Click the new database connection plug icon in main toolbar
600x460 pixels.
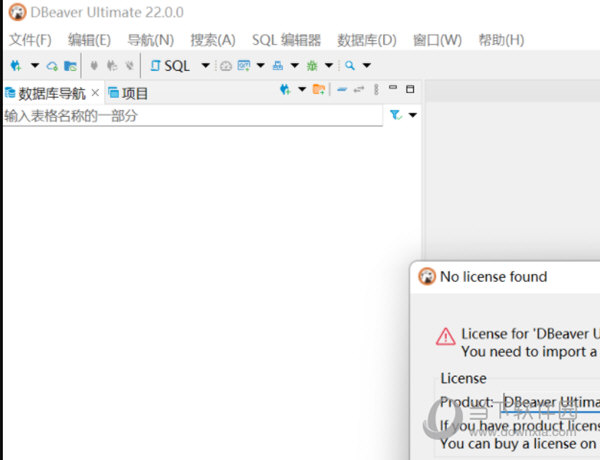(x=16, y=66)
